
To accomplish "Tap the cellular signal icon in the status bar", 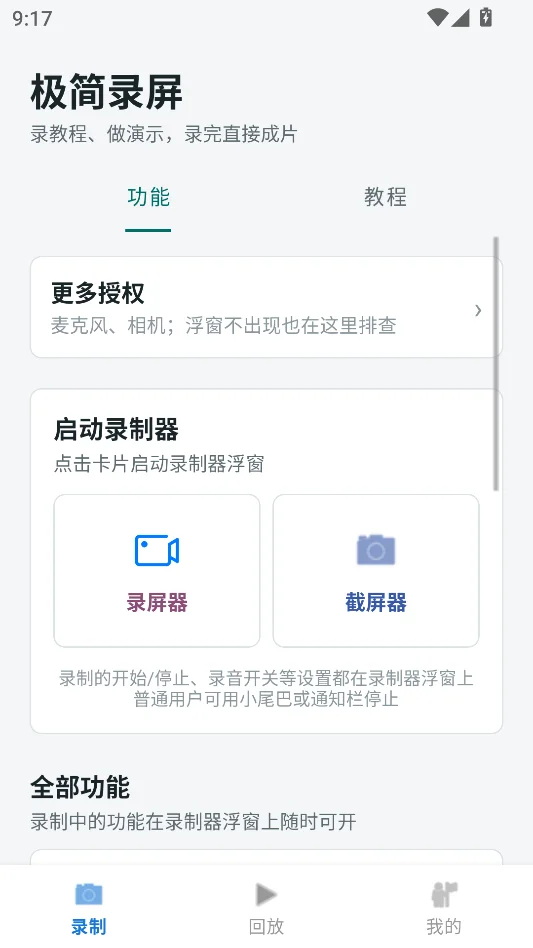I will tap(460, 18).
